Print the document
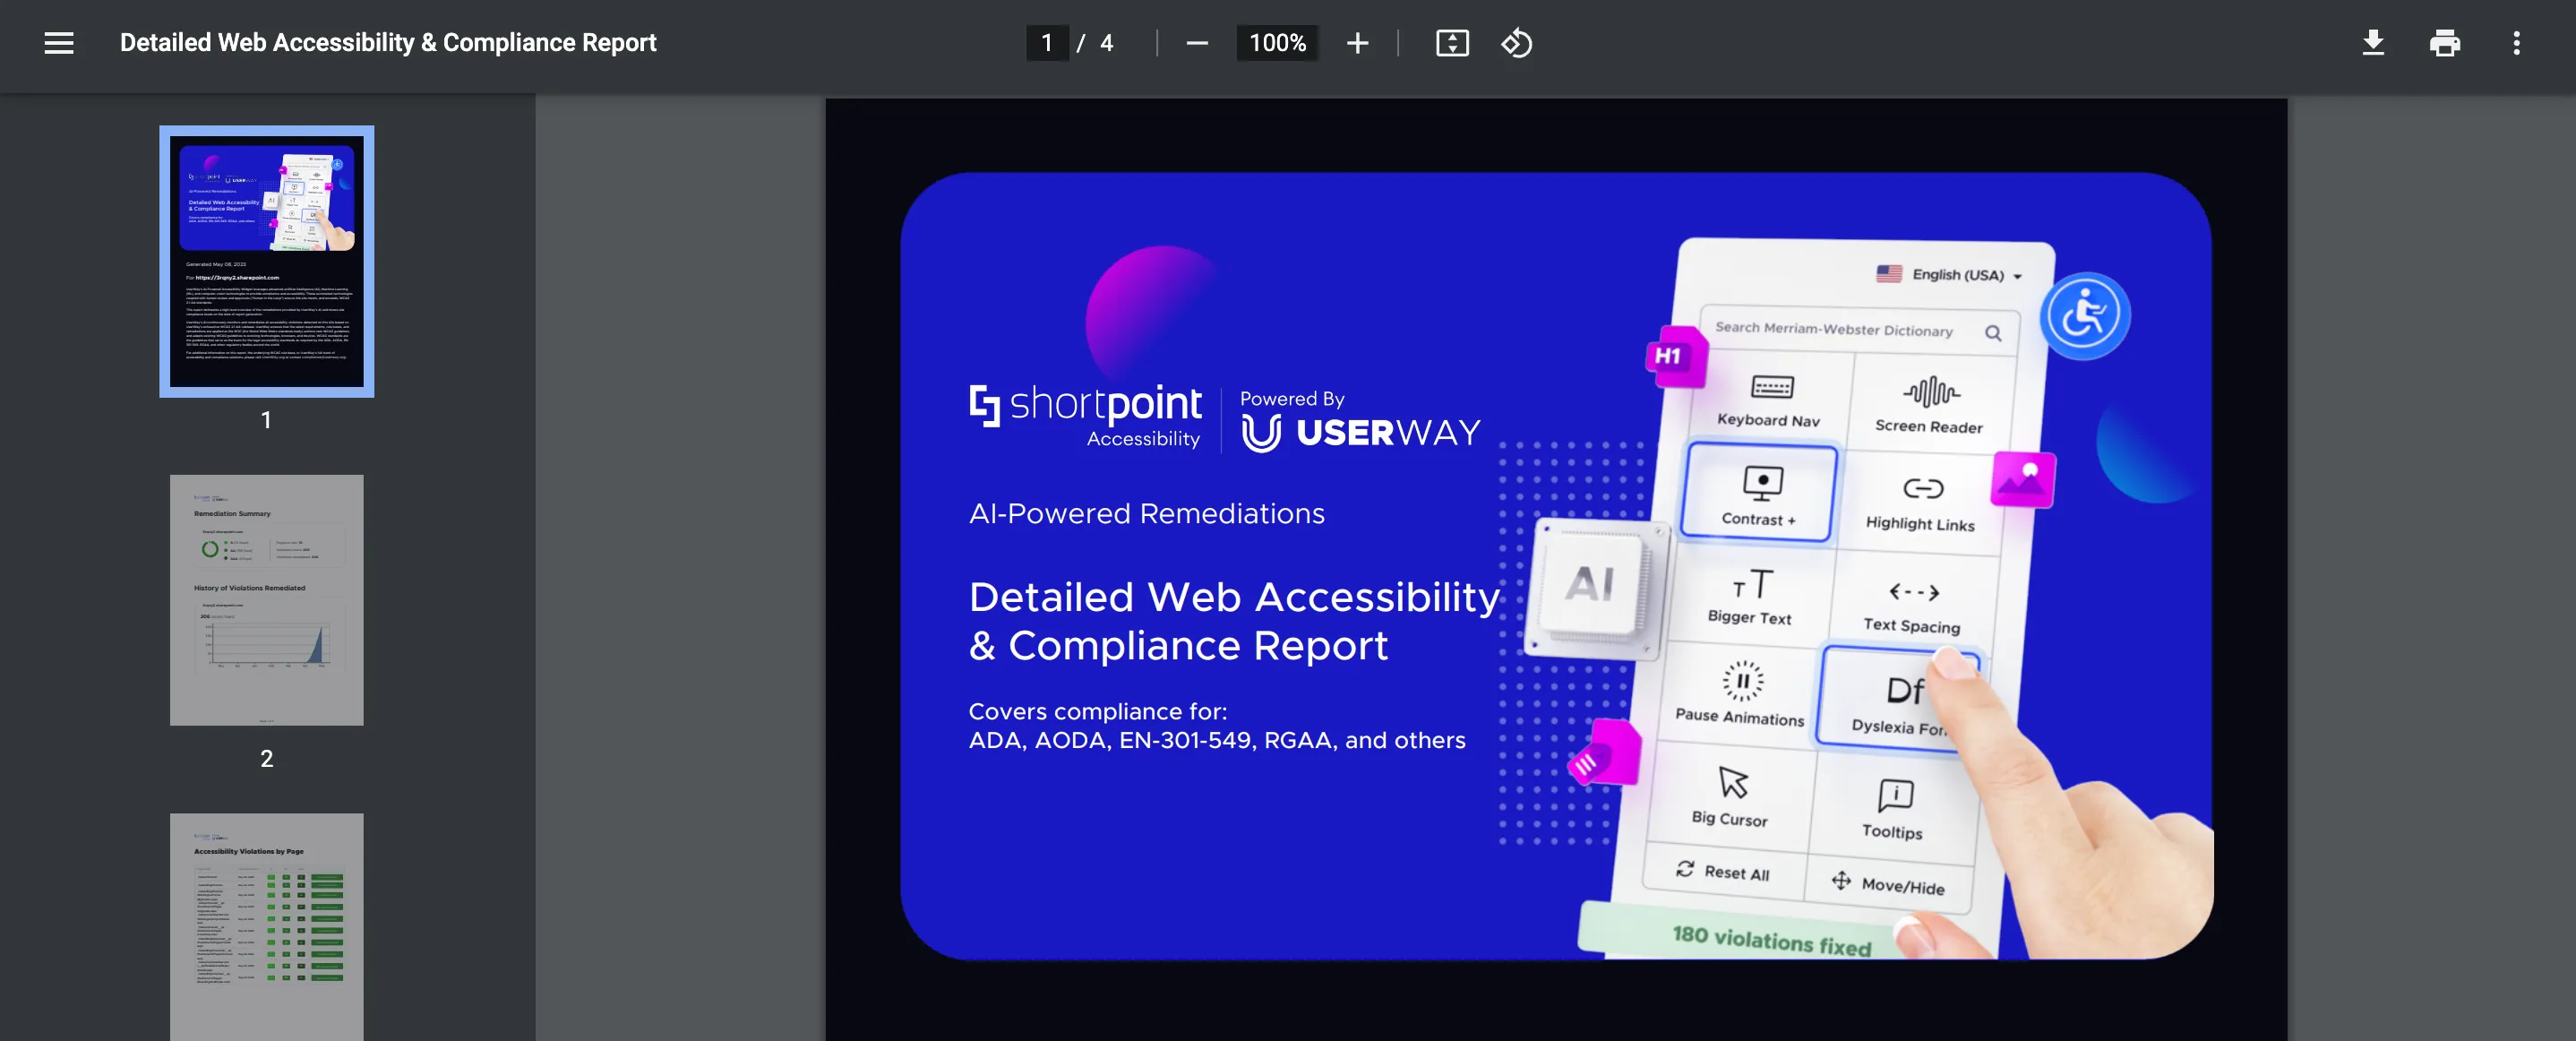 coord(2444,43)
